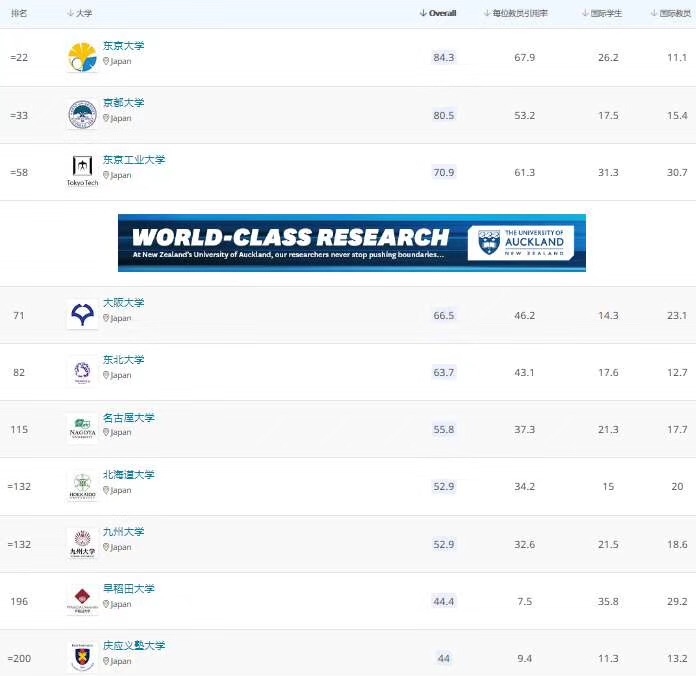Open the Hokkaido University logo
The width and height of the screenshot is (696, 676).
[82, 486]
